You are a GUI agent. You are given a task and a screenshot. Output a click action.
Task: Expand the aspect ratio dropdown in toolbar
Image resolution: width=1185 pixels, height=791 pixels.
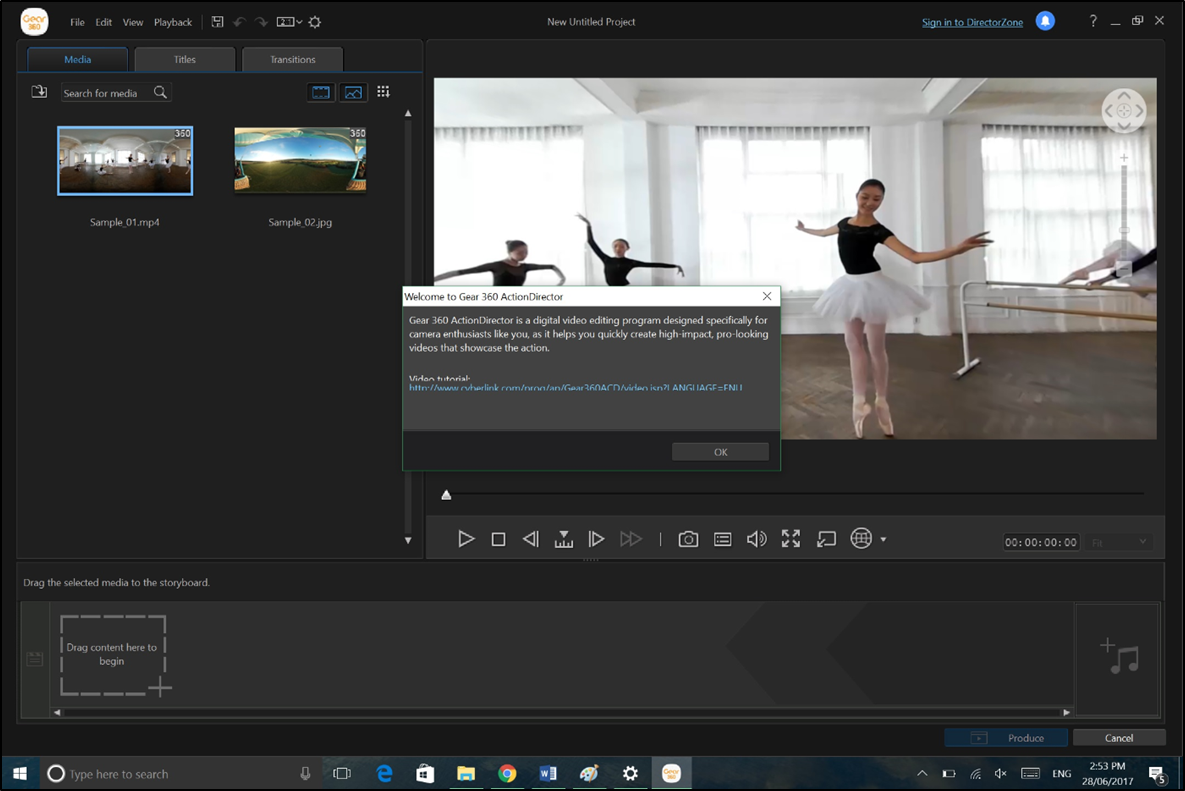(289, 22)
